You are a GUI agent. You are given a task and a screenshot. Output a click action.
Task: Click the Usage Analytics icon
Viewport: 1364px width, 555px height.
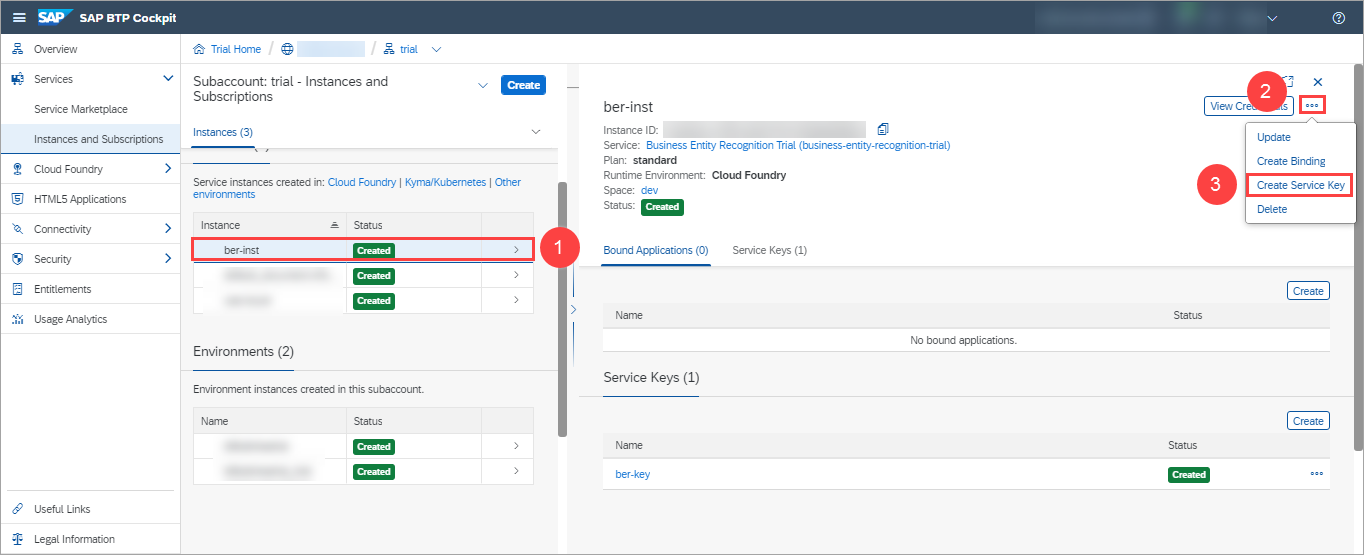coord(17,319)
